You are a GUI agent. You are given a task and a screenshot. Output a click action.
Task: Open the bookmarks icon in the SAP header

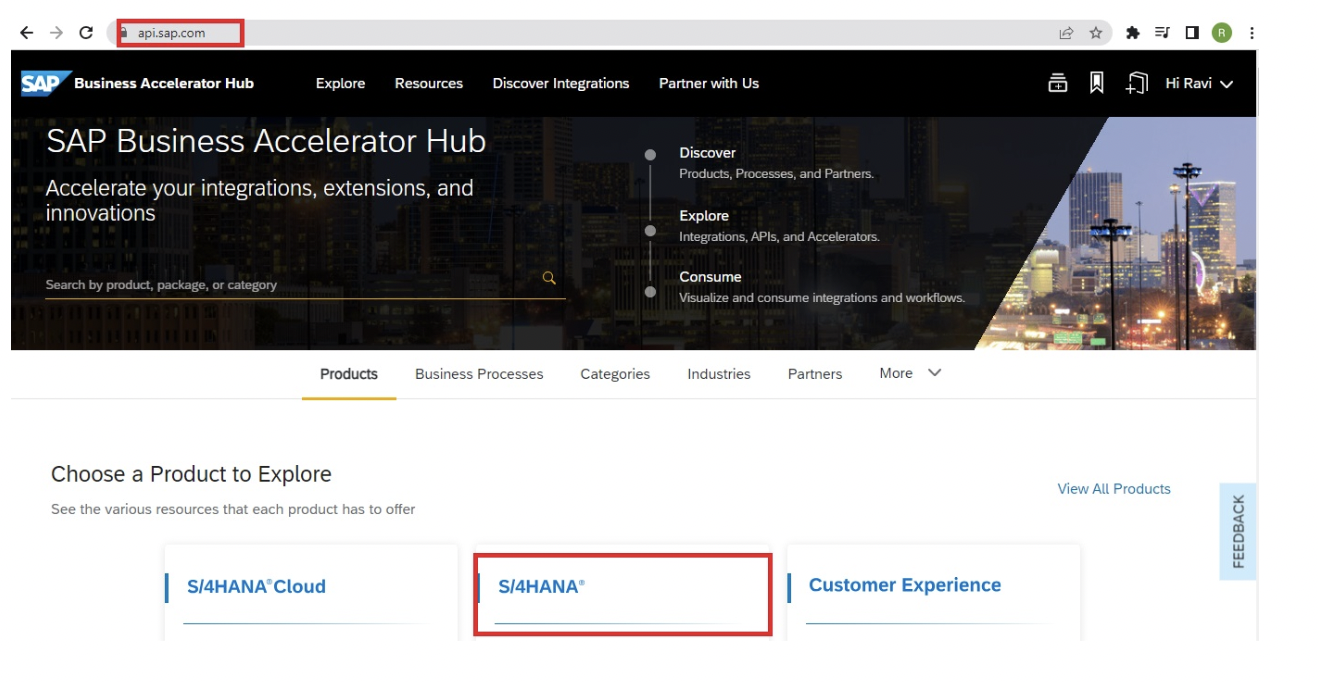coord(1097,83)
